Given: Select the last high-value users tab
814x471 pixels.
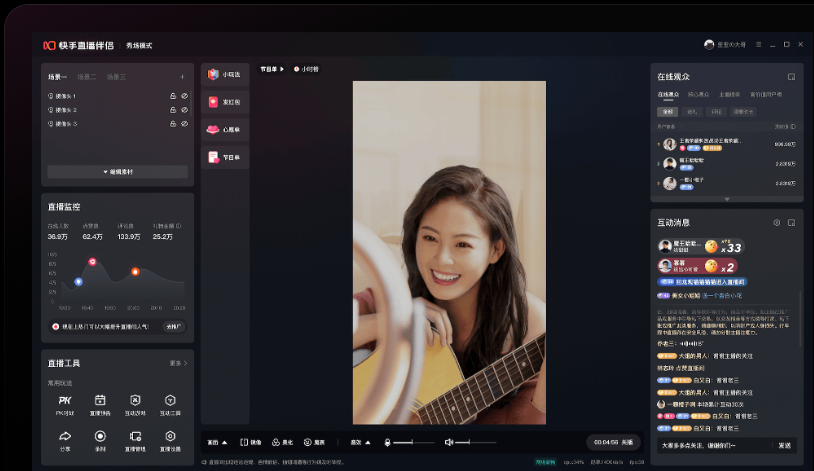Looking at the screenshot, I should point(766,95).
